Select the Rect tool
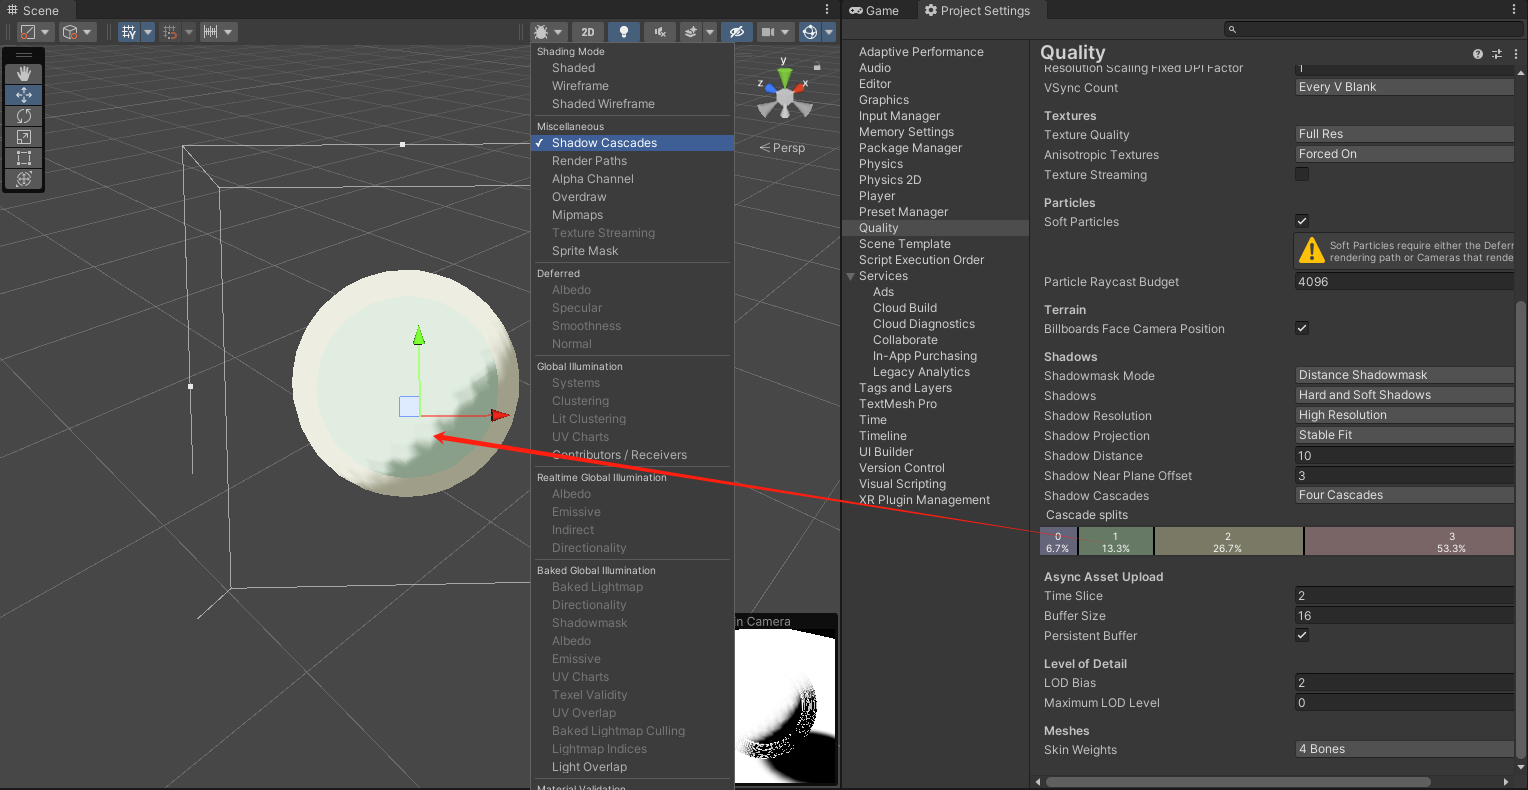Image resolution: width=1528 pixels, height=790 pixels. [24, 158]
